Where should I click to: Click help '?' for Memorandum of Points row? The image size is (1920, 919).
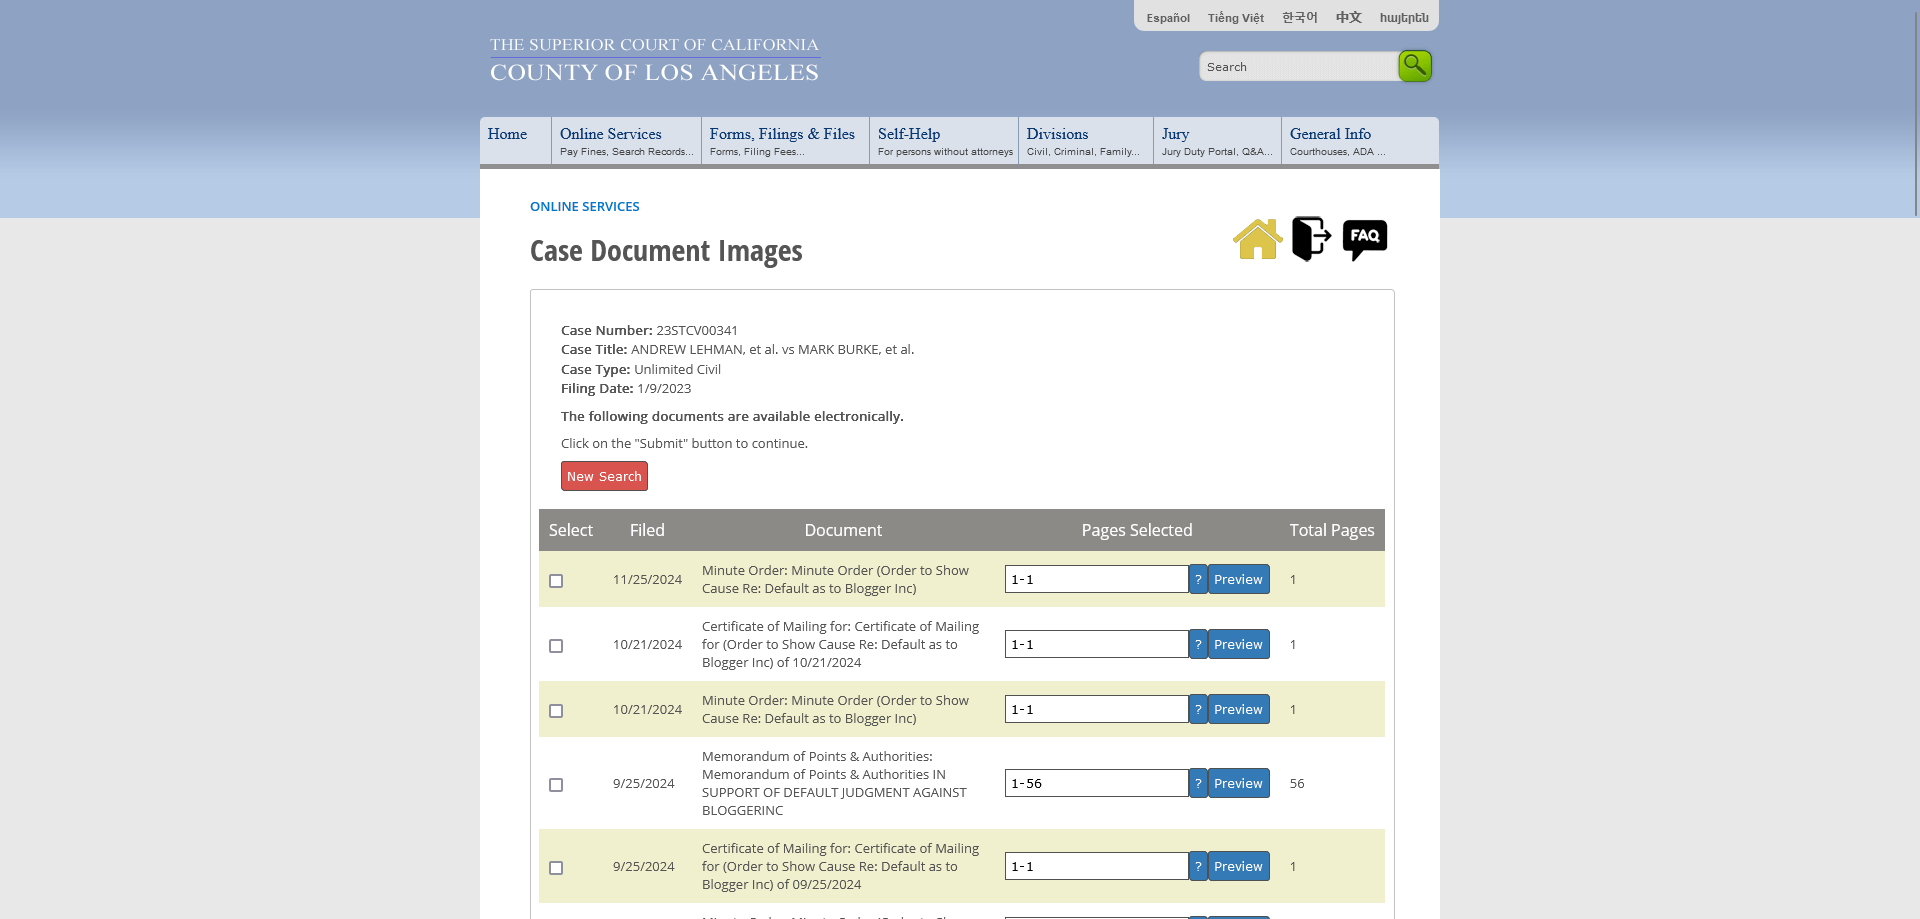click(1198, 783)
